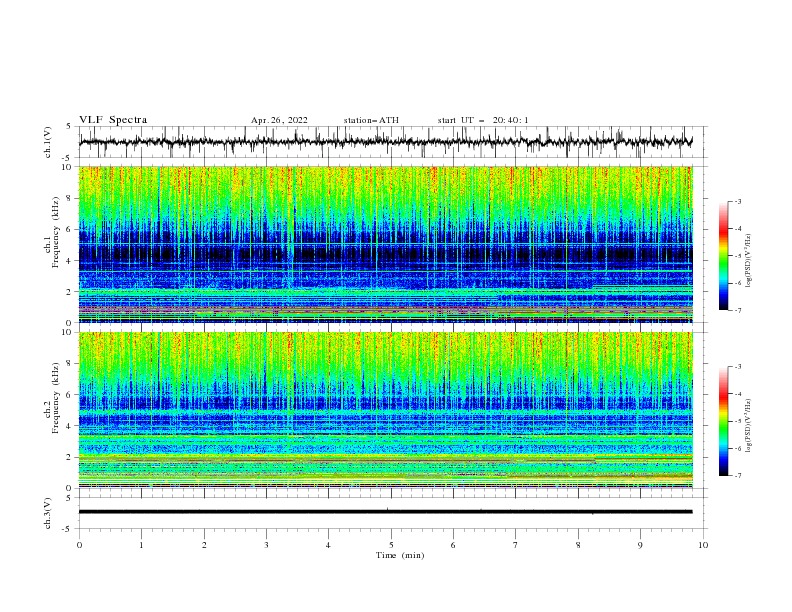Click the "VLF Spectra" plot title

[113, 120]
